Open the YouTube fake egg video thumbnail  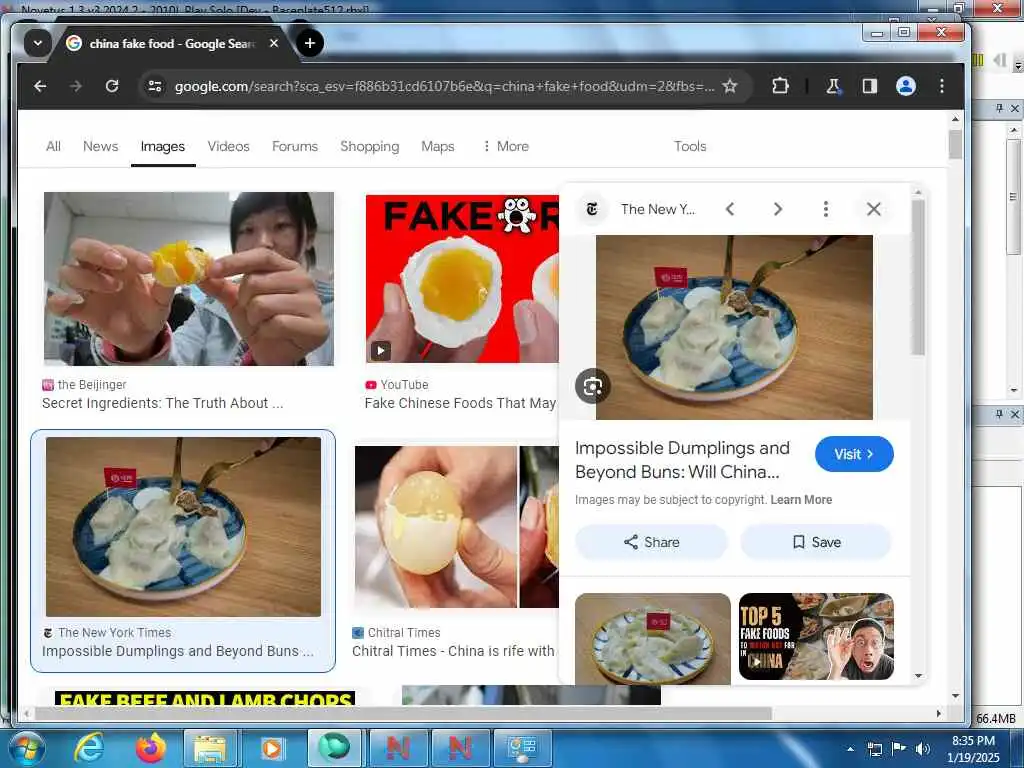click(x=462, y=279)
